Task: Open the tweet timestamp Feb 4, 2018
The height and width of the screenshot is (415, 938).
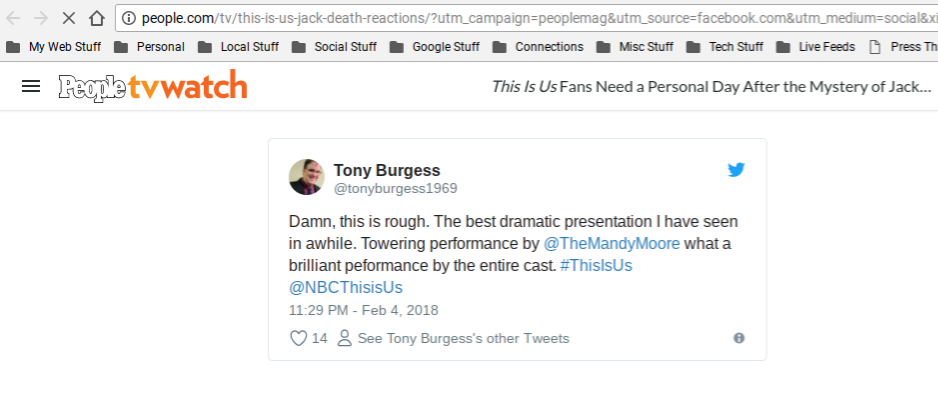Action: [363, 310]
